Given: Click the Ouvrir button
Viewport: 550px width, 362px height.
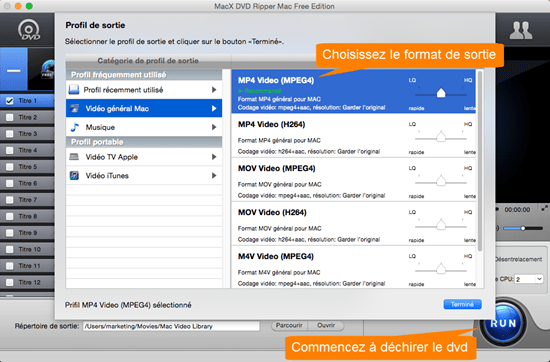Looking at the screenshot, I should coord(326,326).
